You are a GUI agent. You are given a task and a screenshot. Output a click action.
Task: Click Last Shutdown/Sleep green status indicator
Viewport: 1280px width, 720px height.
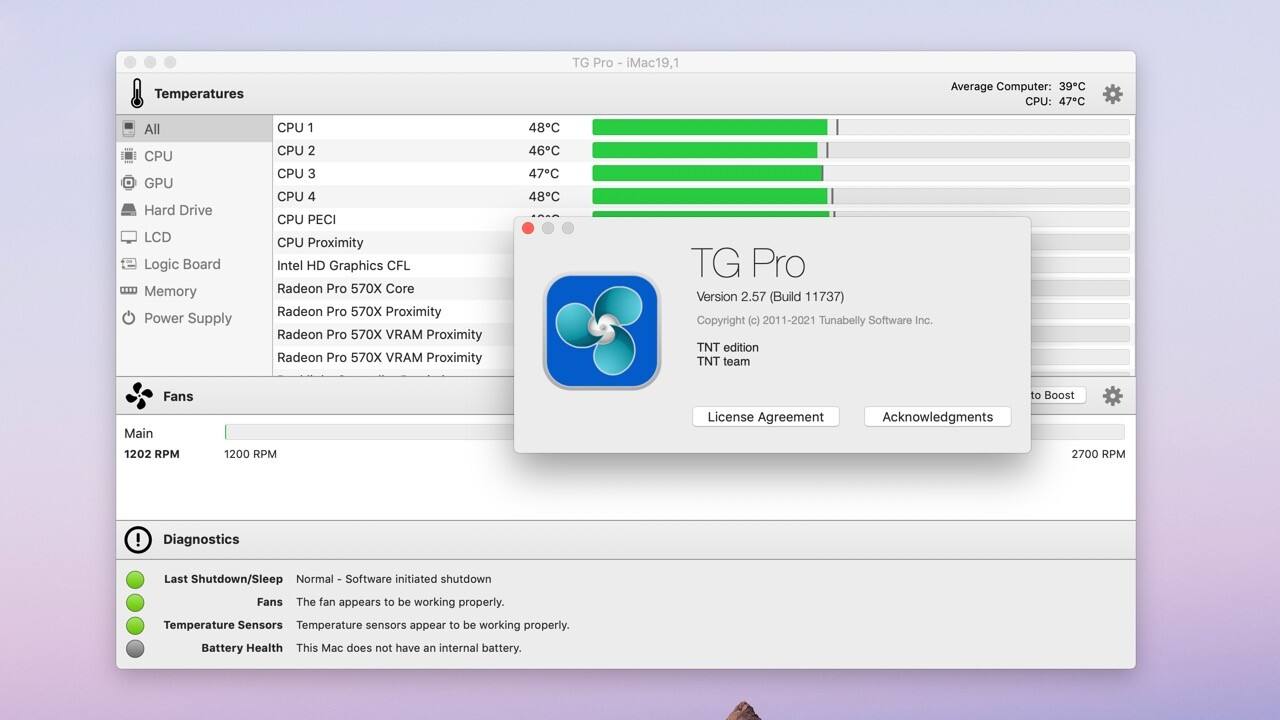pos(135,579)
